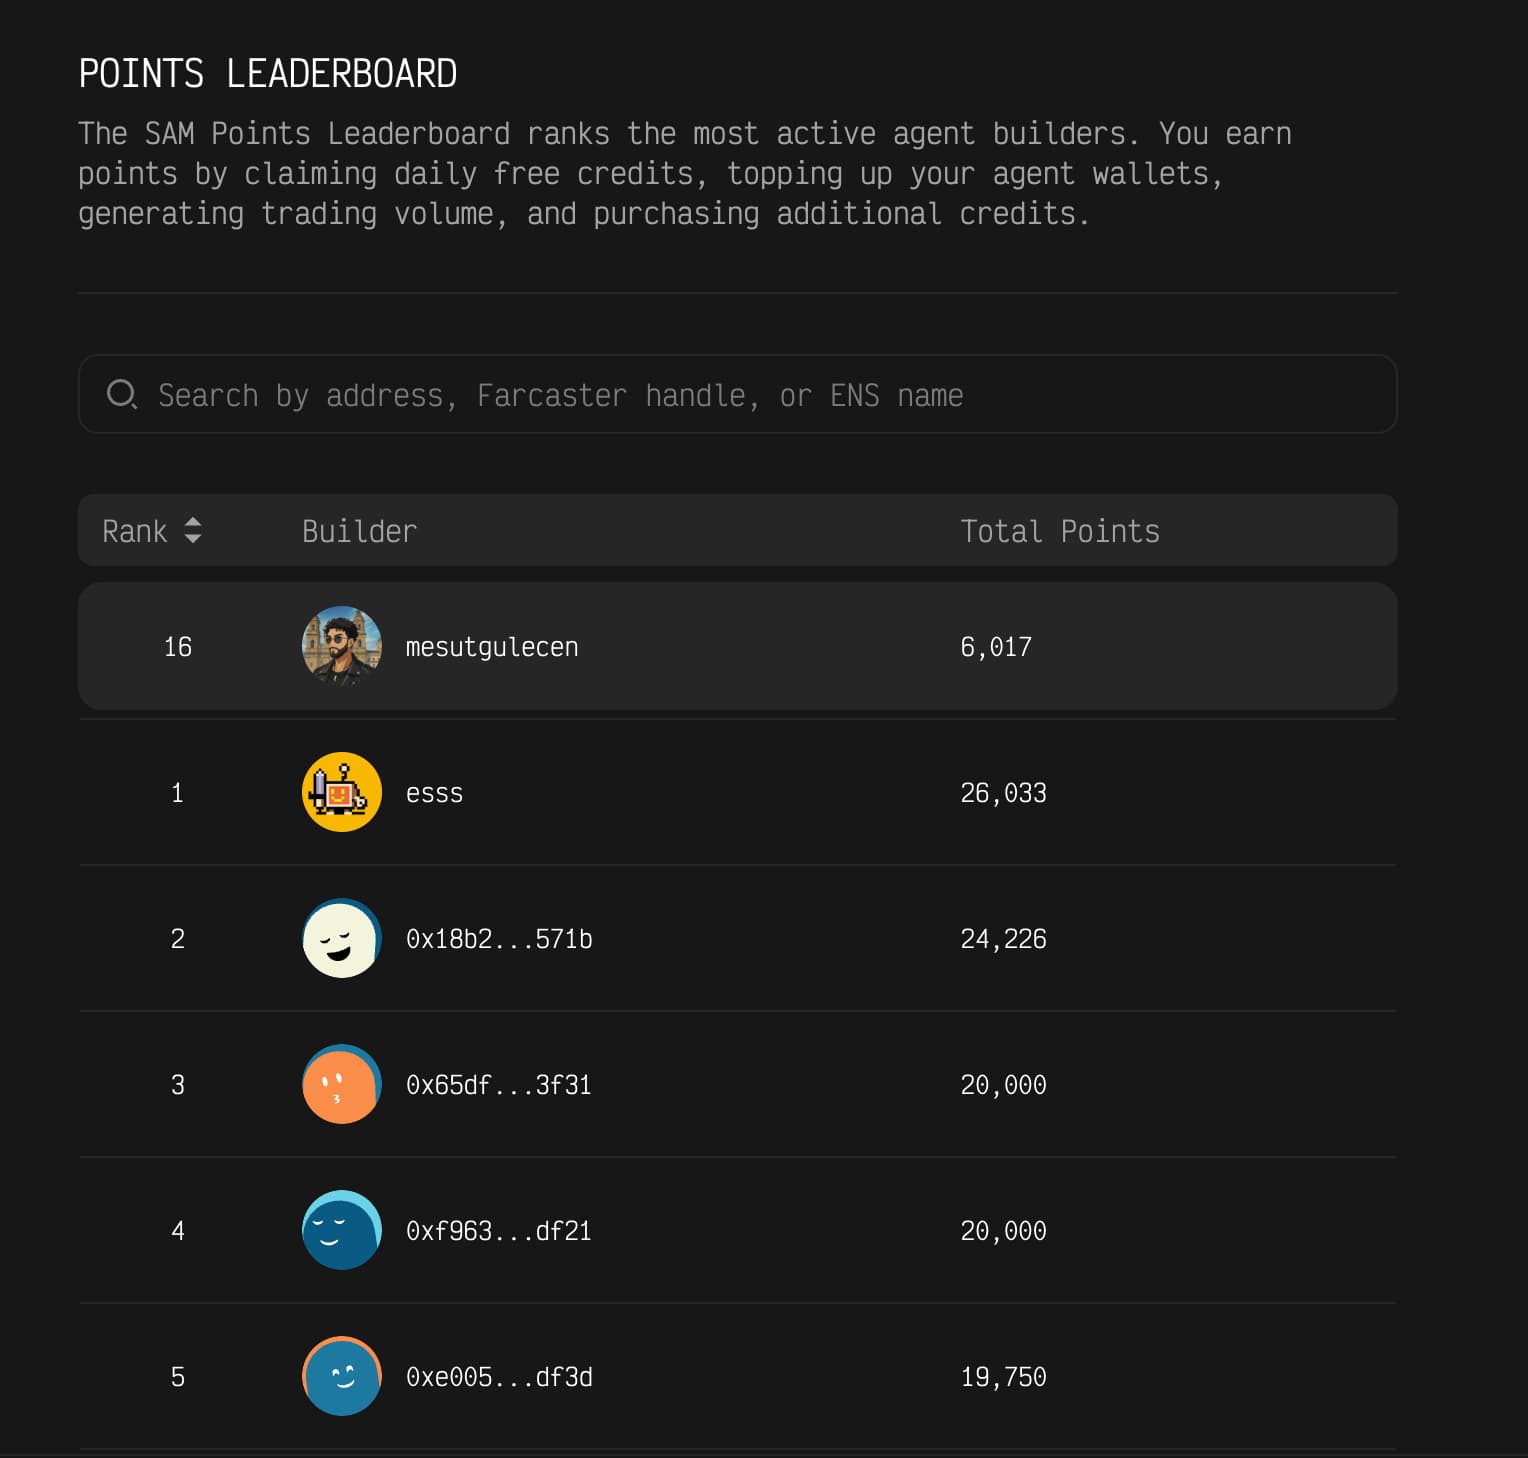Click the 26,033 points value for esss
The image size is (1528, 1458).
(x=1003, y=793)
